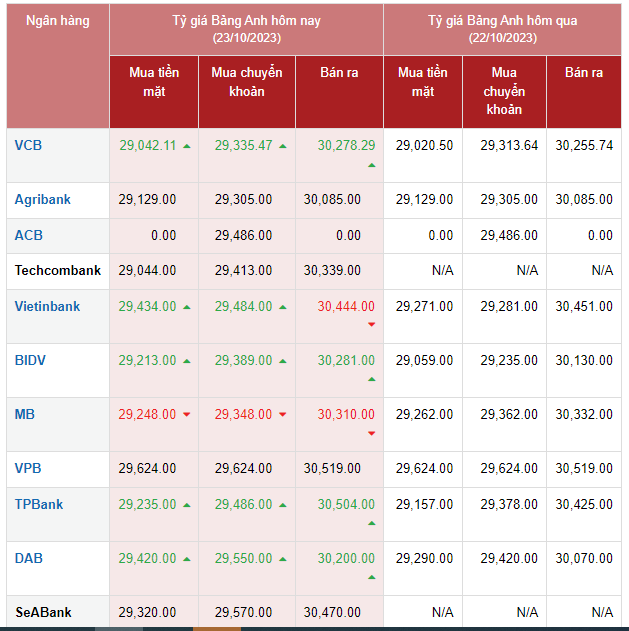
Task: Open the Agribank link
Action: point(42,199)
